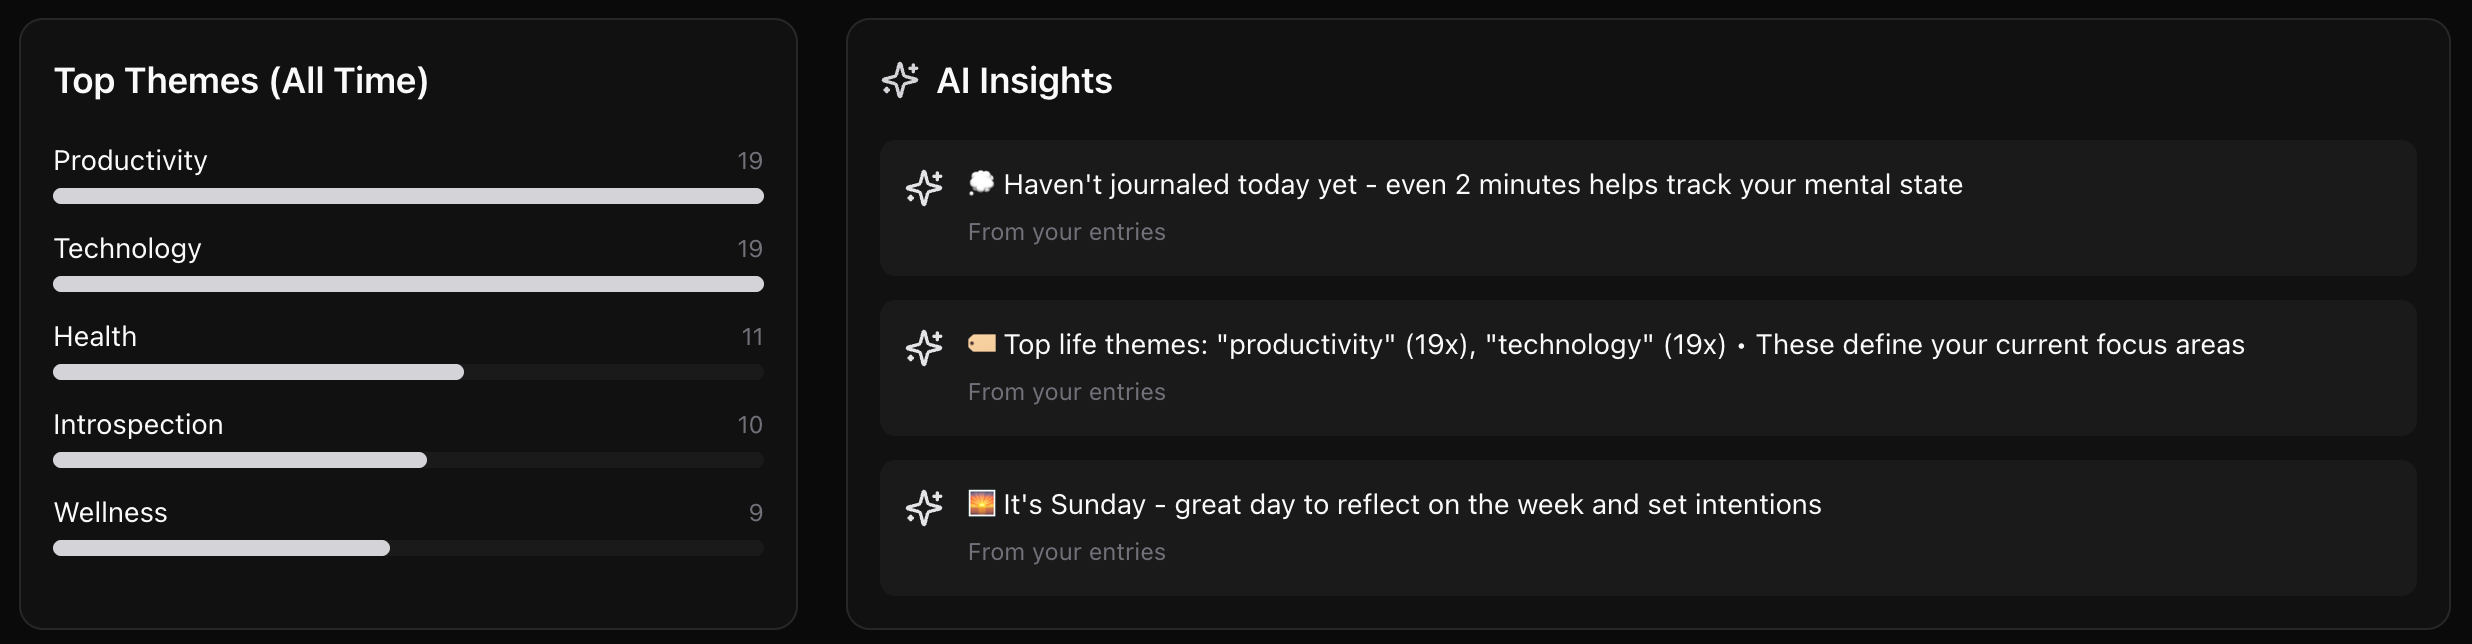Click the Introspection theme progress bar
Image resolution: width=2472 pixels, height=644 pixels.
coord(408,460)
